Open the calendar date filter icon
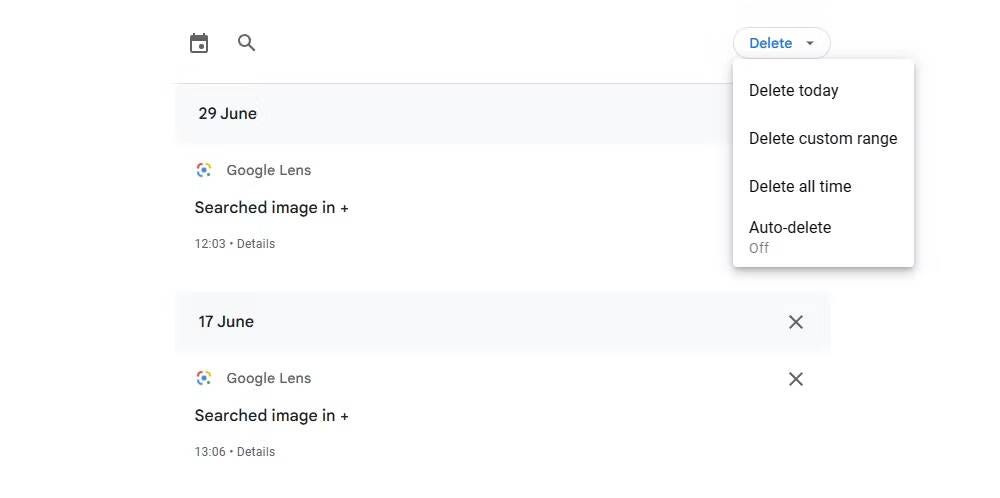Screen dimensions: 1000x498 point(199,43)
